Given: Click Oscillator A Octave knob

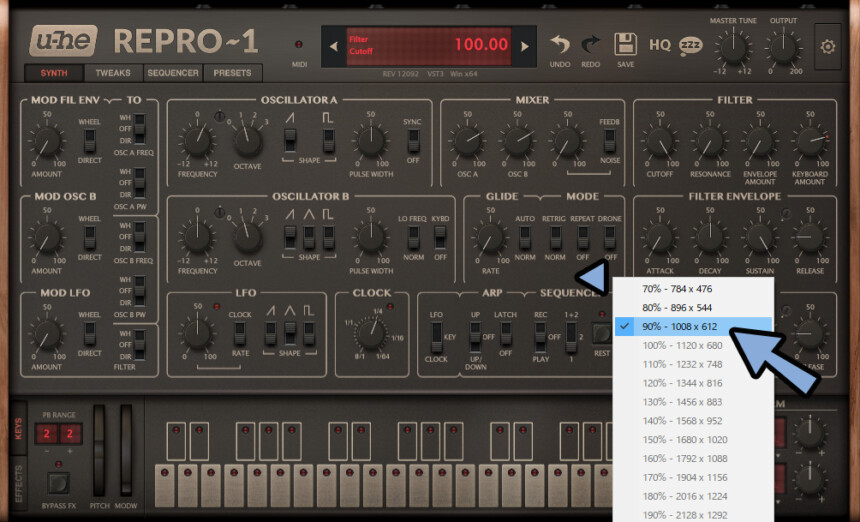Looking at the screenshot, I should coord(247,141).
